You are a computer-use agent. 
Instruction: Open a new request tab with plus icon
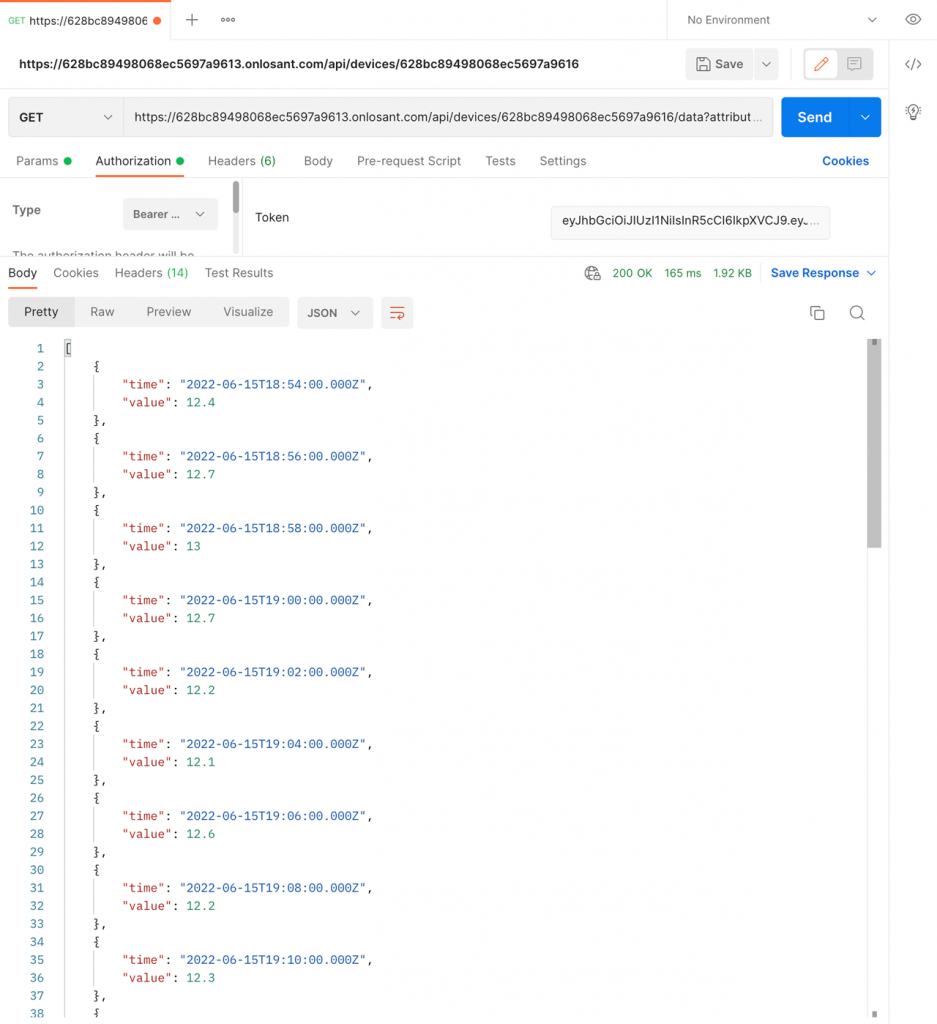(x=192, y=20)
